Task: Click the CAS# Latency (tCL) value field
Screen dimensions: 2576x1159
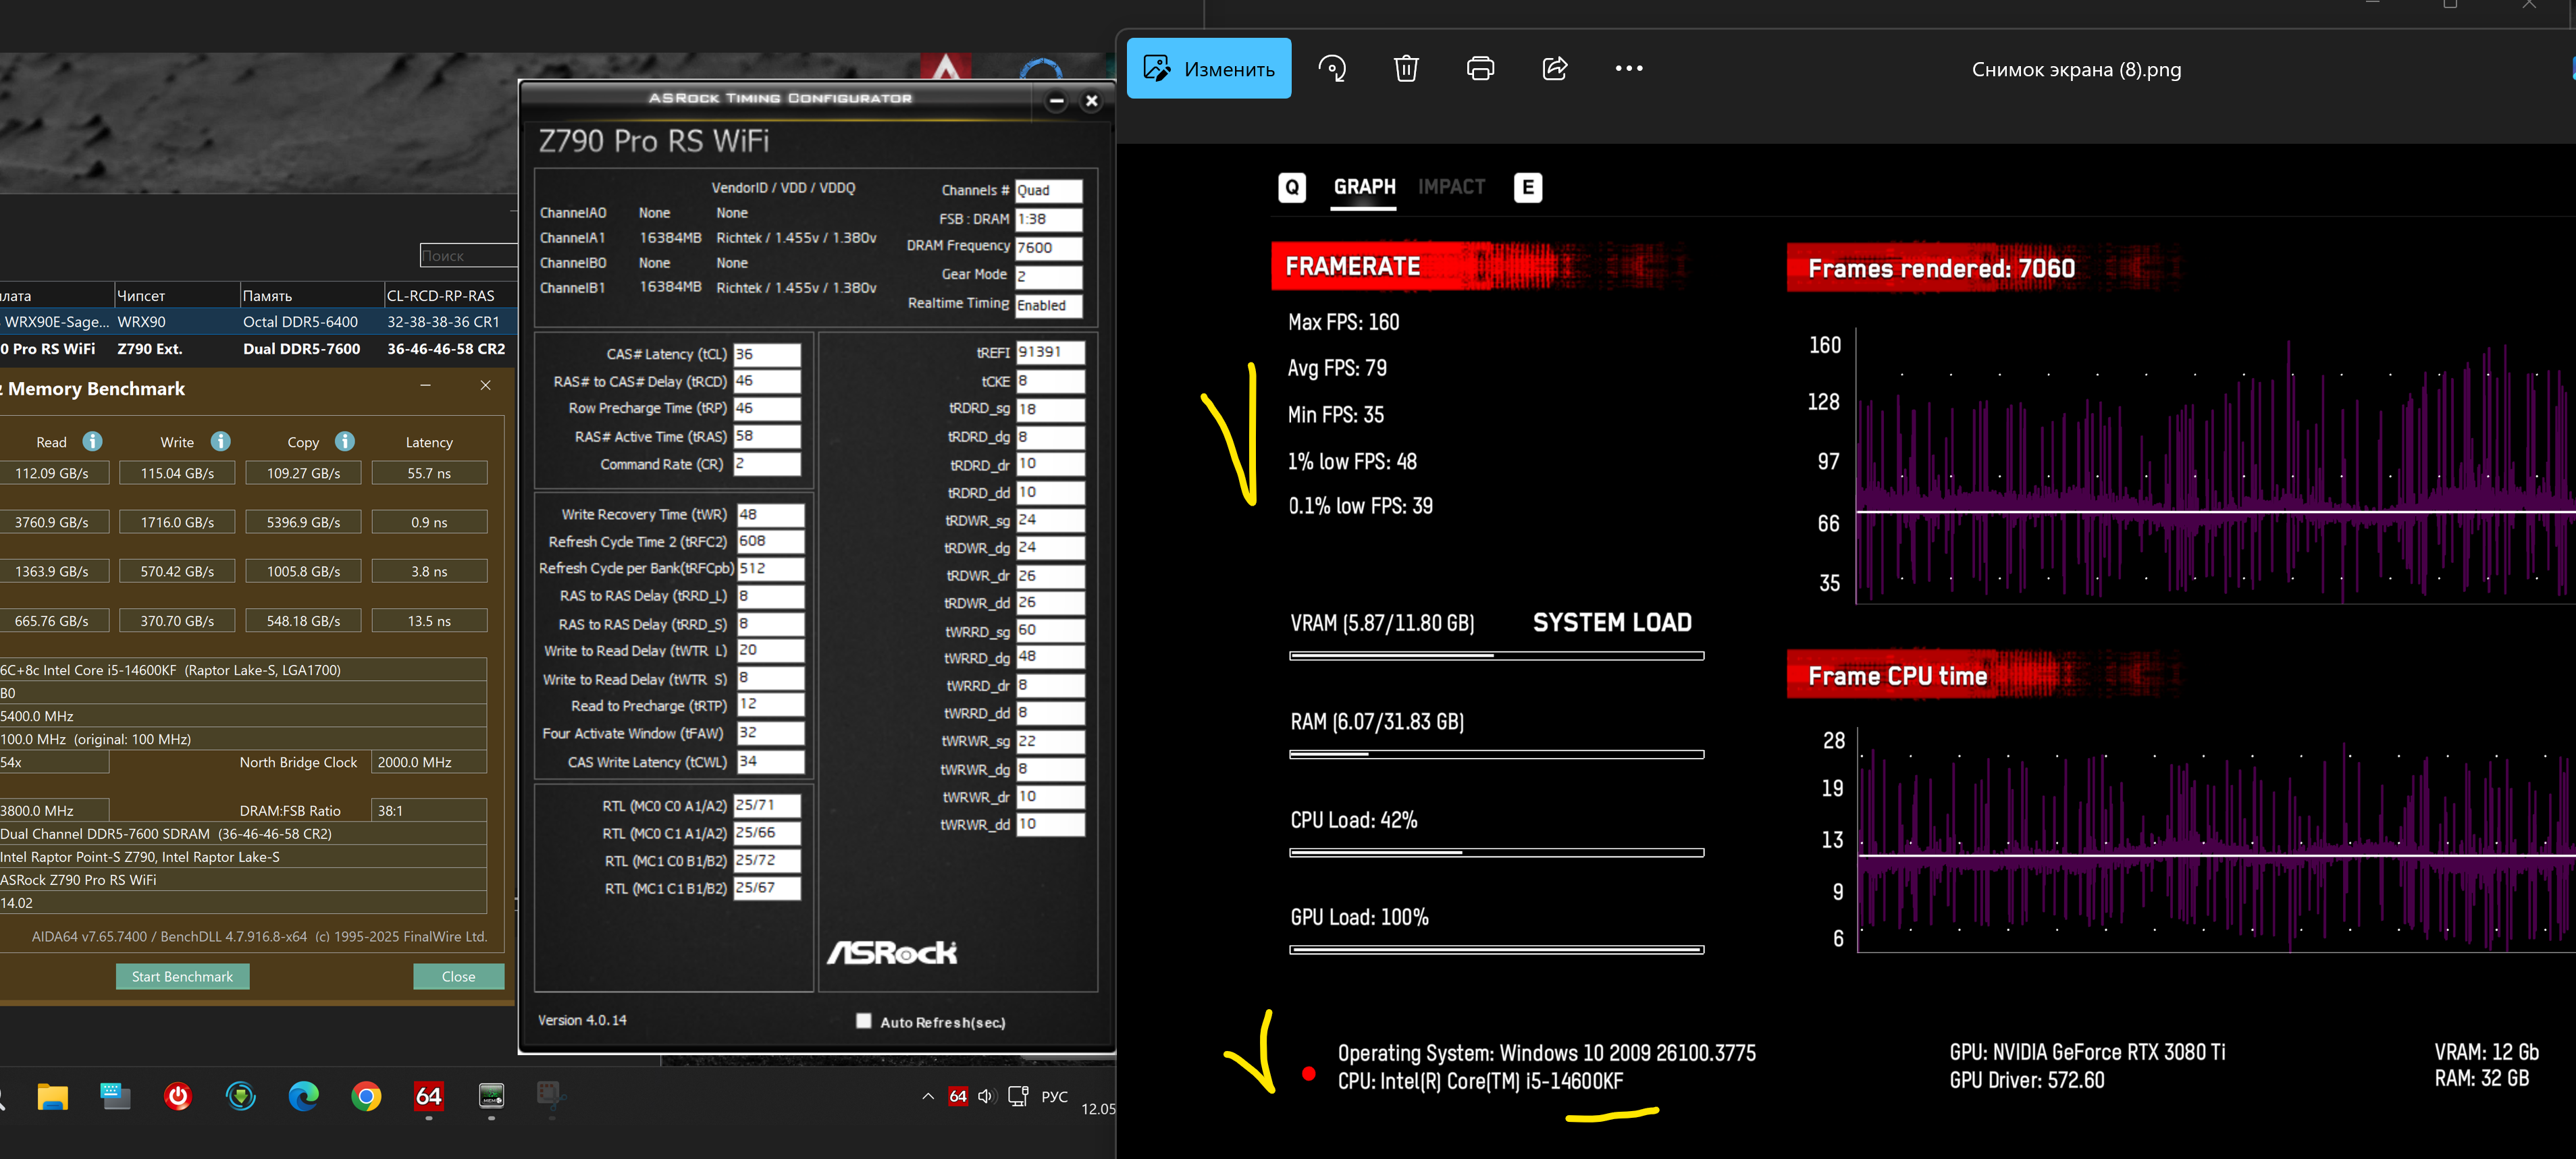Action: pyautogui.click(x=766, y=354)
